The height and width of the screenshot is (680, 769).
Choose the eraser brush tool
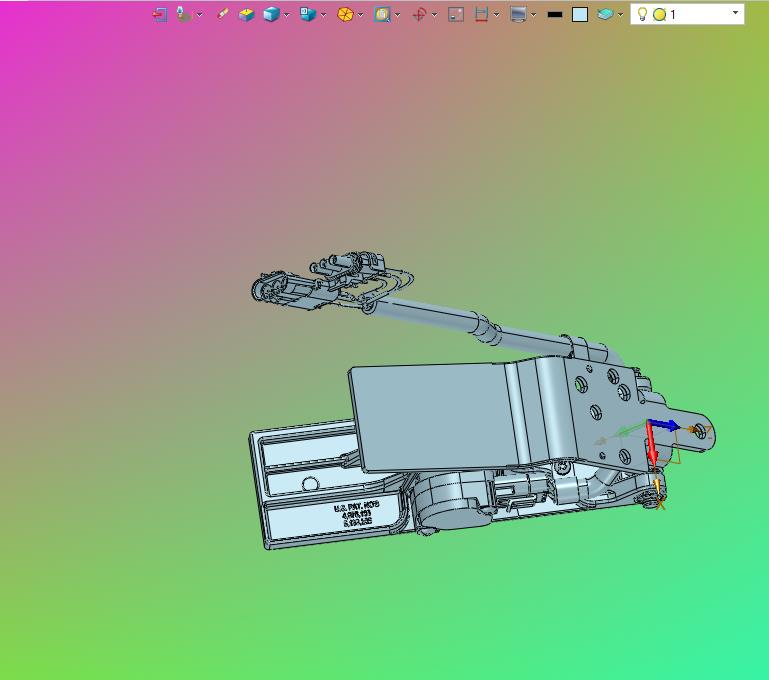pyautogui.click(x=222, y=15)
